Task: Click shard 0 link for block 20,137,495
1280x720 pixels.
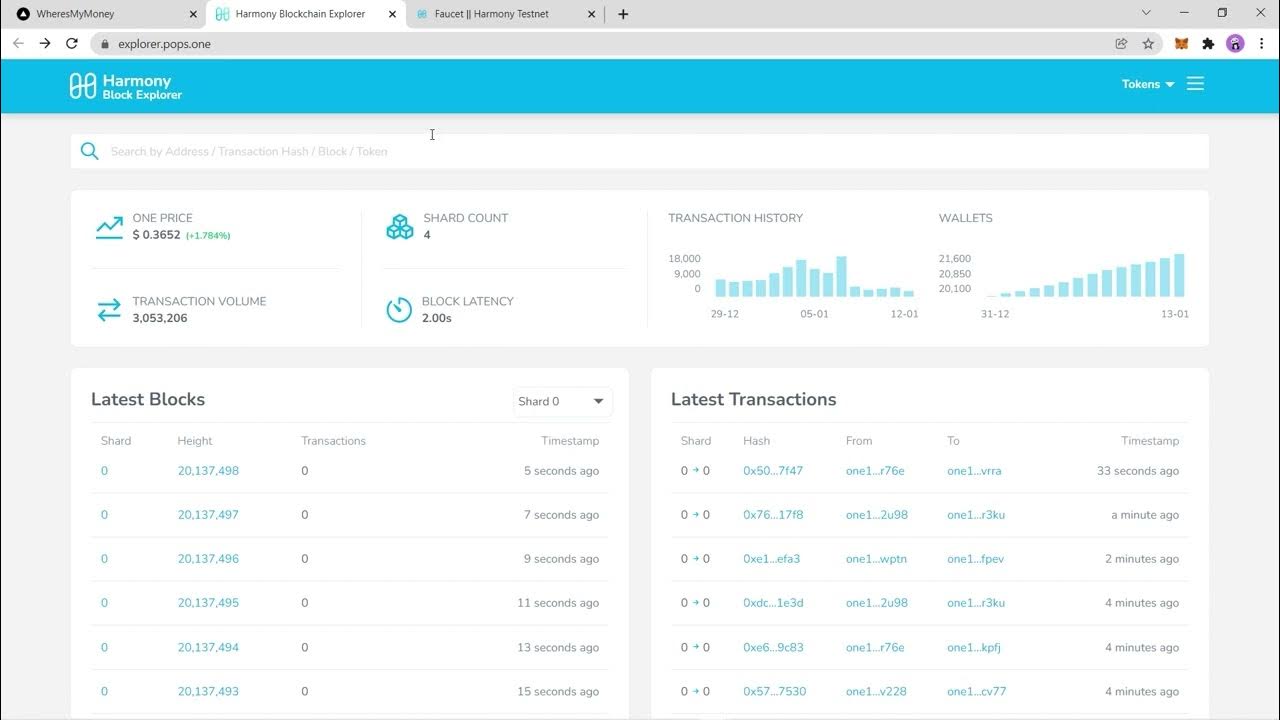Action: coord(104,603)
